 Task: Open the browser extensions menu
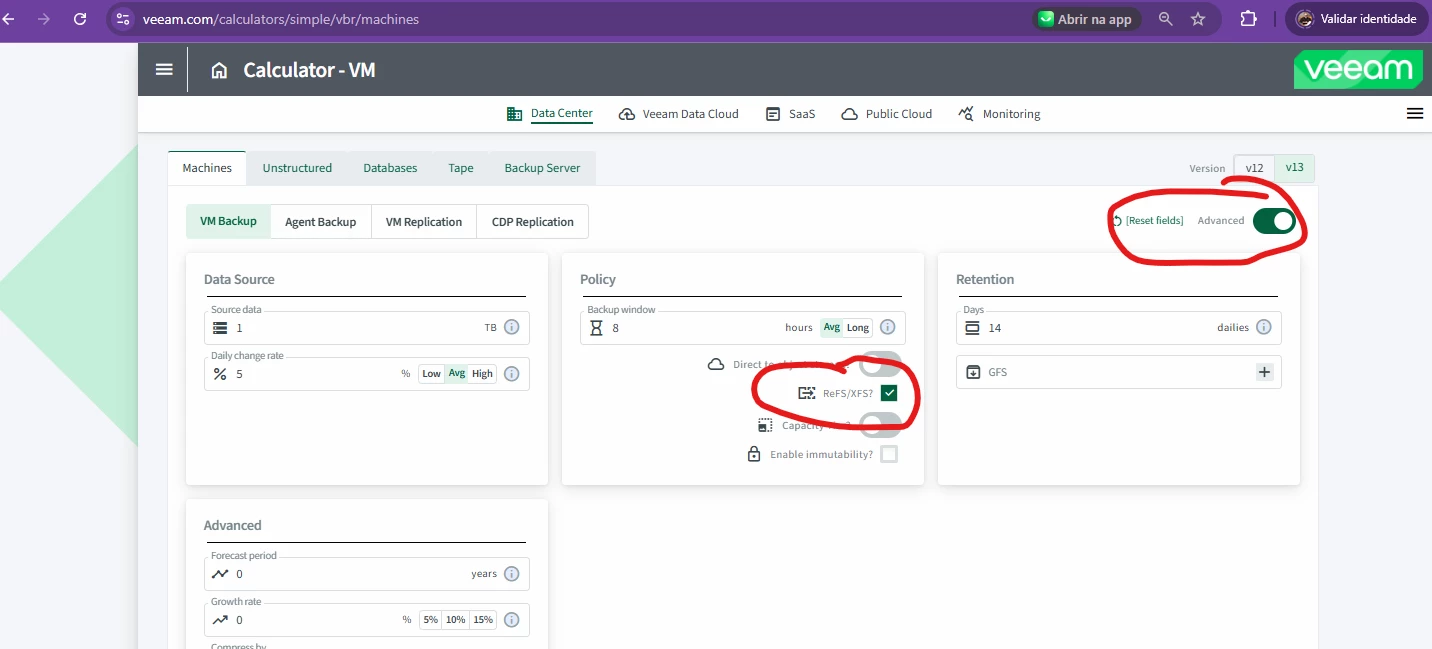tap(1248, 19)
